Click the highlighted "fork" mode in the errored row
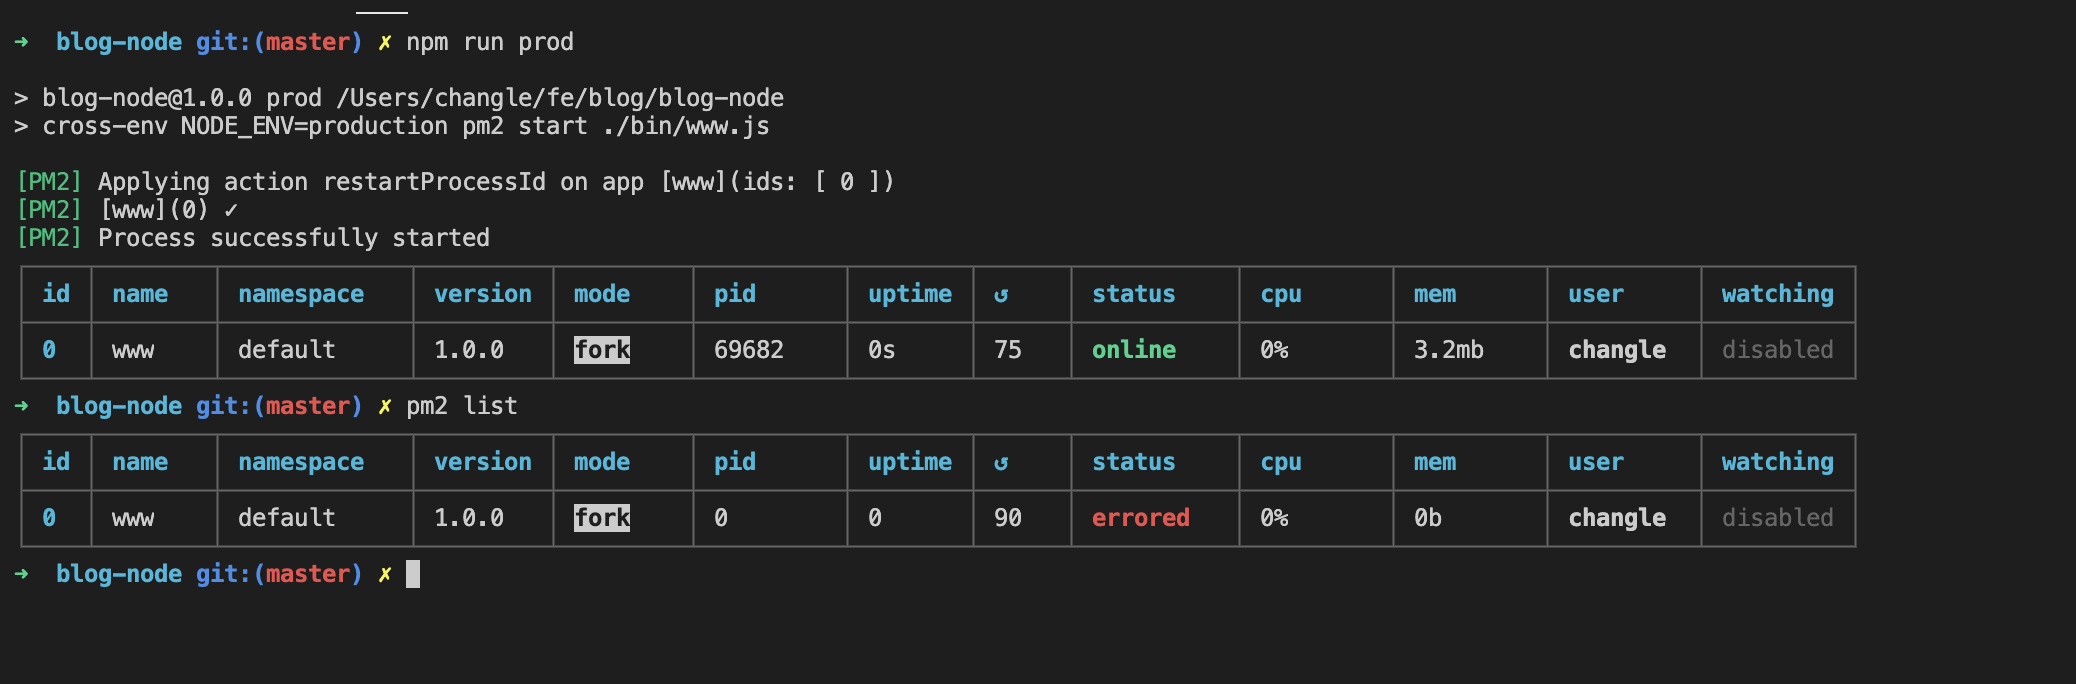This screenshot has width=2076, height=684. (602, 518)
